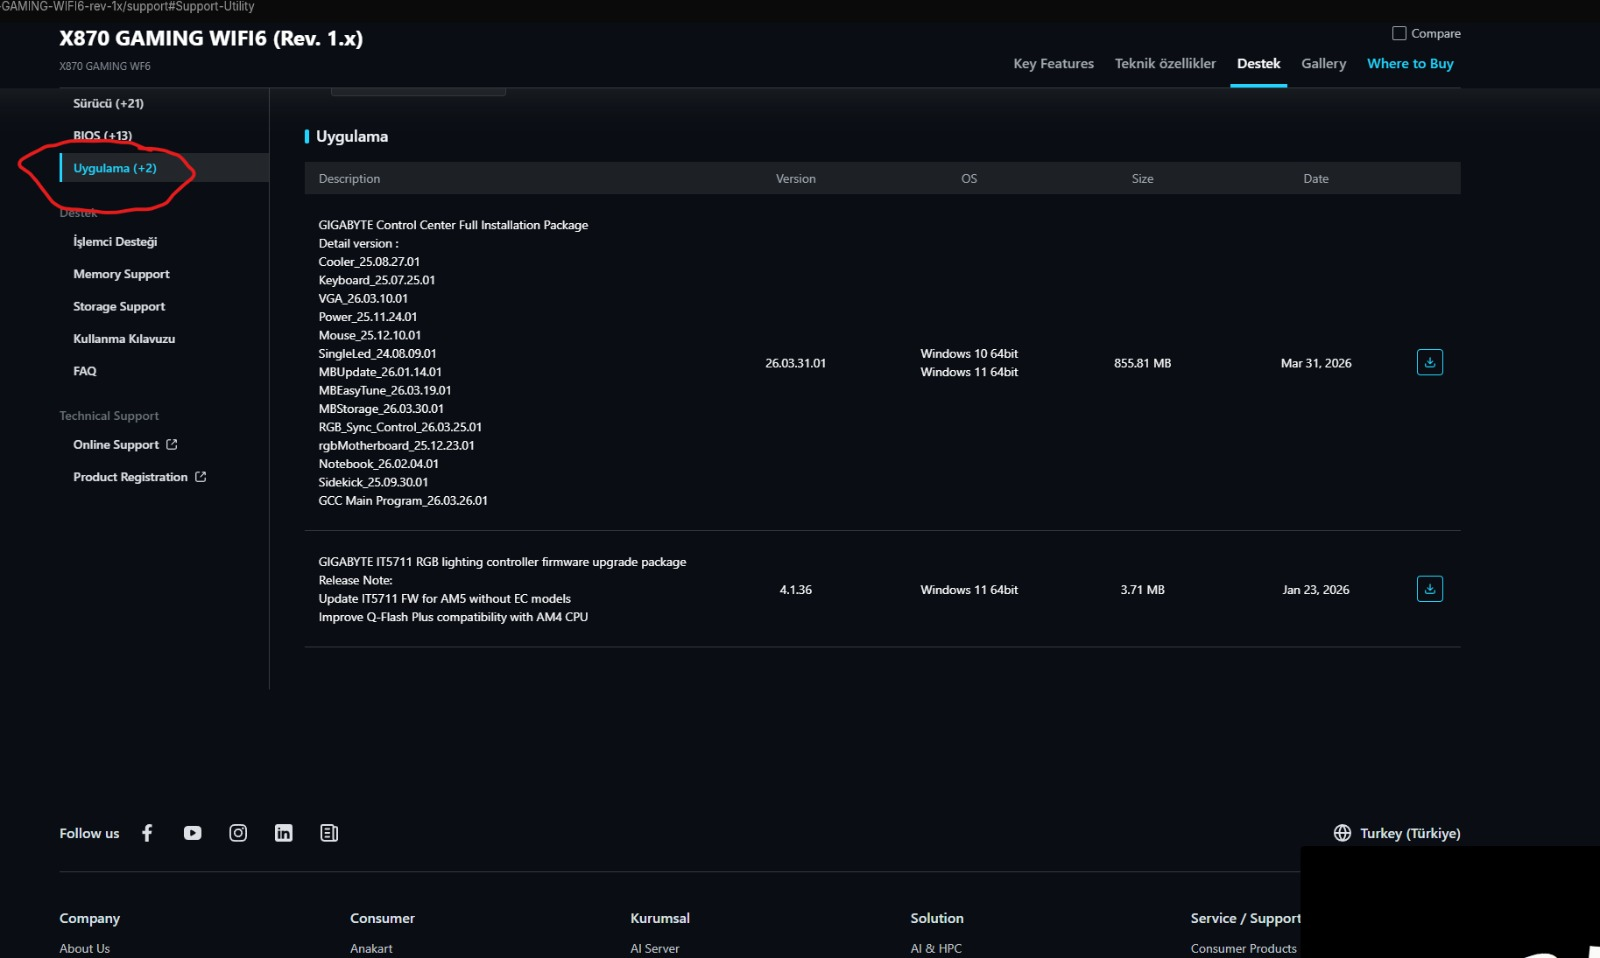Open AI Server footer link
The image size is (1600, 958).
click(x=654, y=948)
